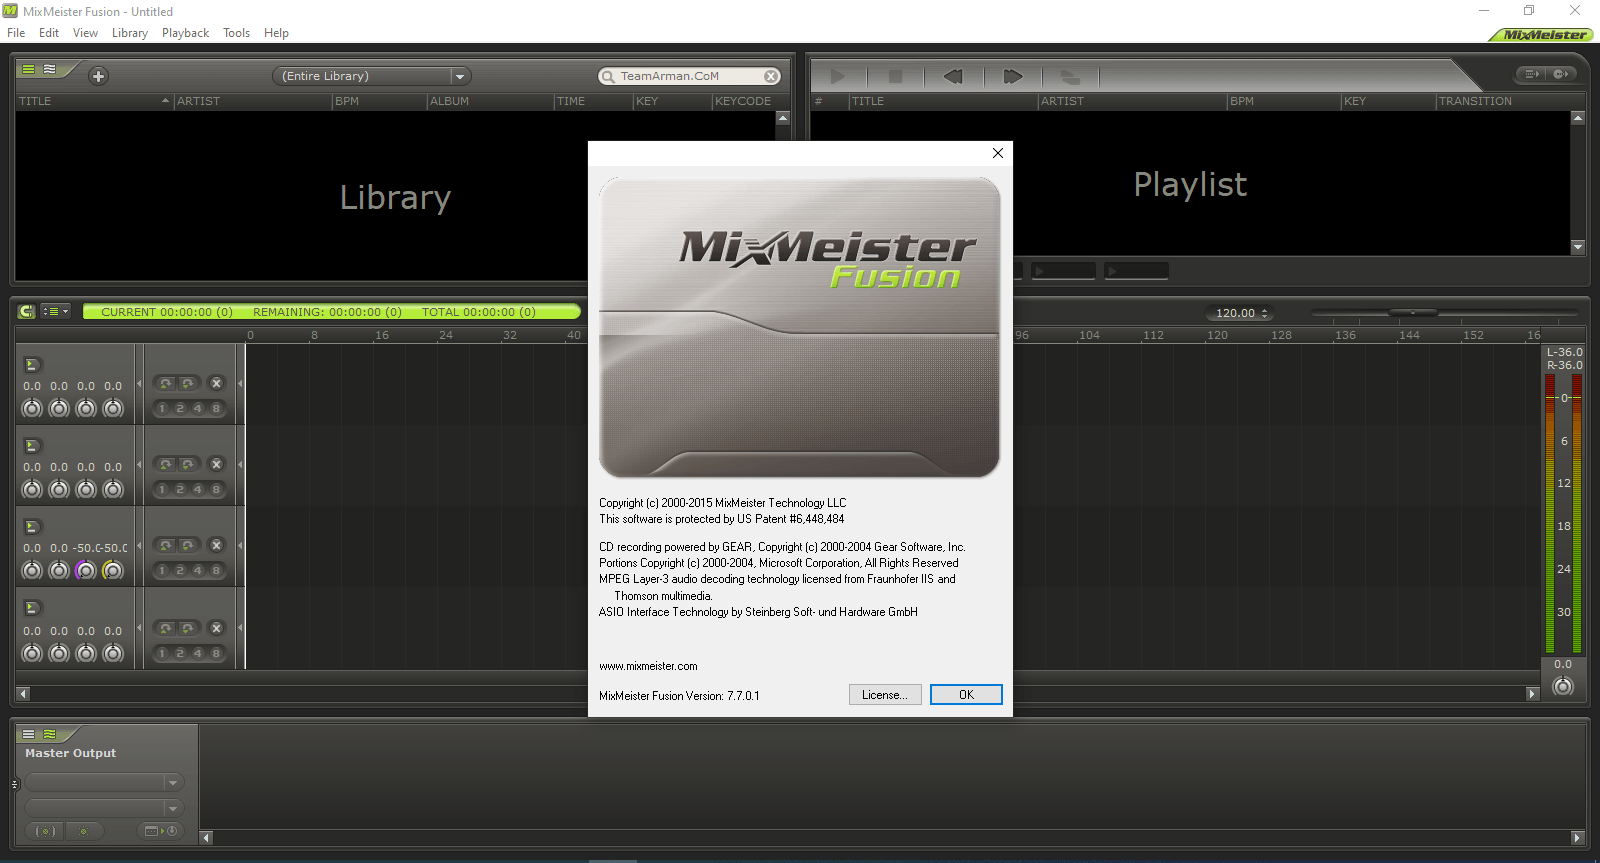Select beat length 8 on first track
The image size is (1600, 863).
(216, 408)
